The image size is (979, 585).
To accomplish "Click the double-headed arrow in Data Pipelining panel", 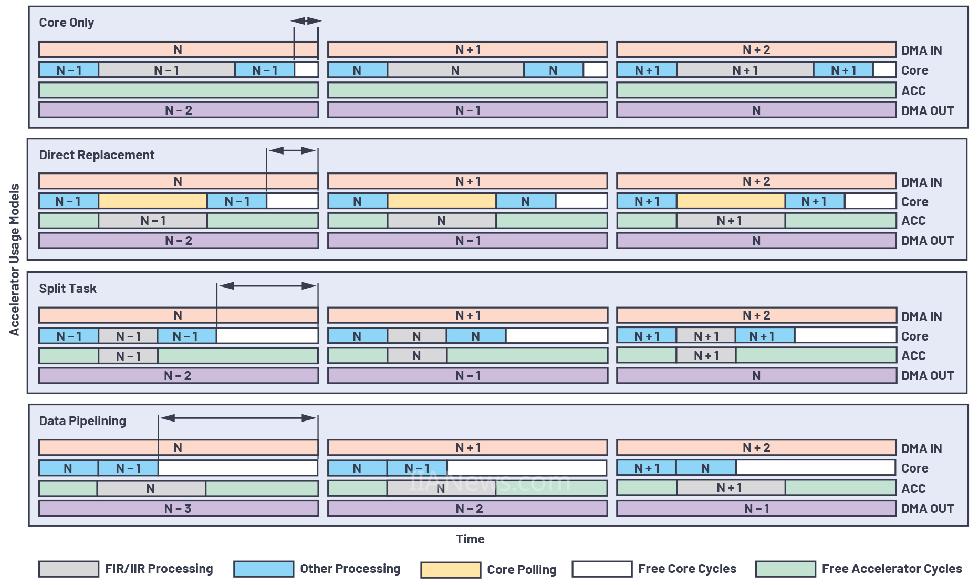I will coord(238,418).
